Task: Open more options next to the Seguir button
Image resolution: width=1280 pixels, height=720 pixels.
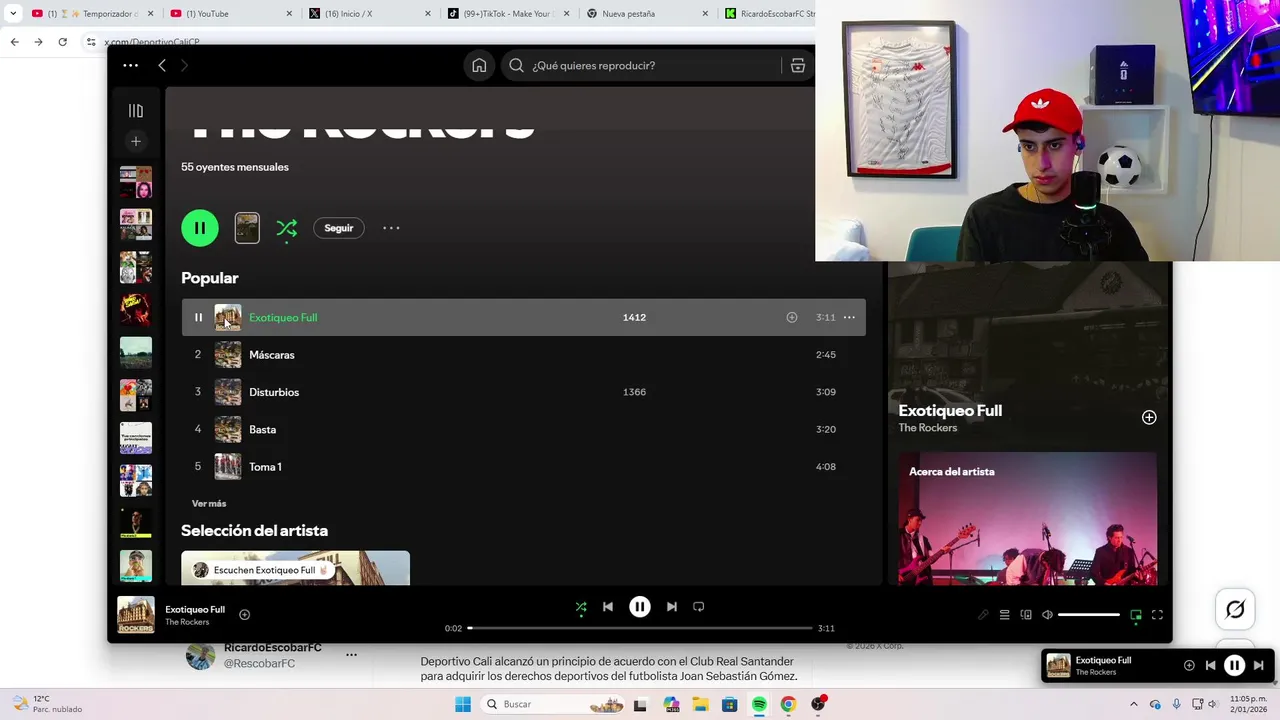Action: pyautogui.click(x=391, y=228)
